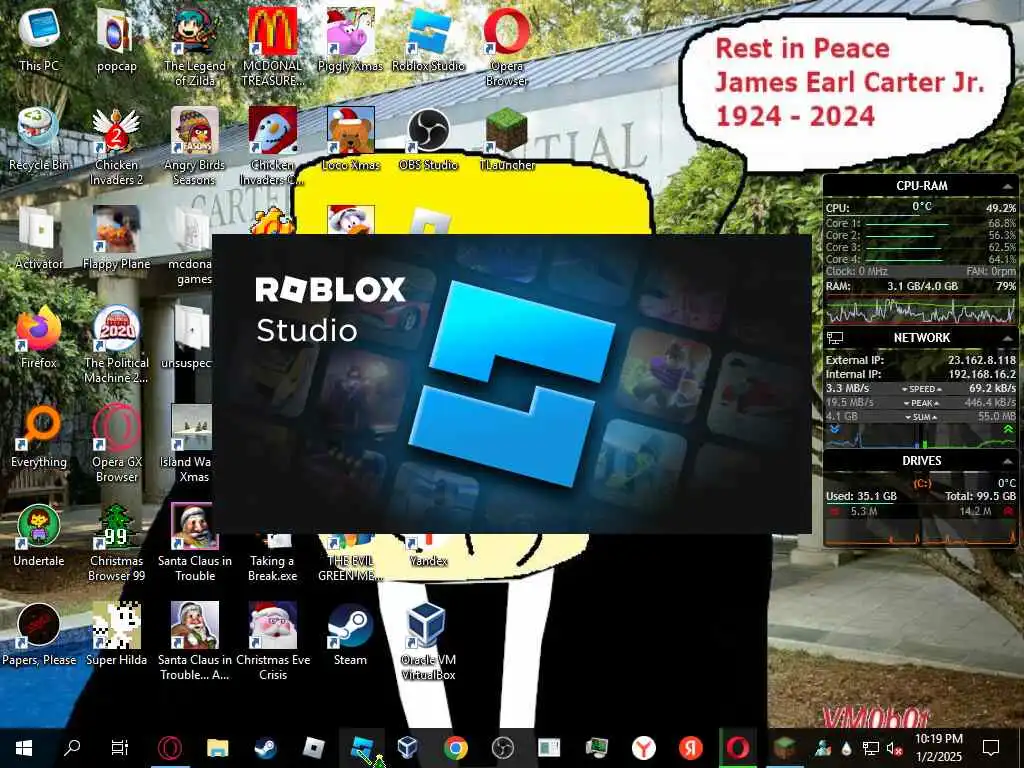Image resolution: width=1024 pixels, height=768 pixels.
Task: Open the Steam desktop shortcut
Action: (350, 633)
